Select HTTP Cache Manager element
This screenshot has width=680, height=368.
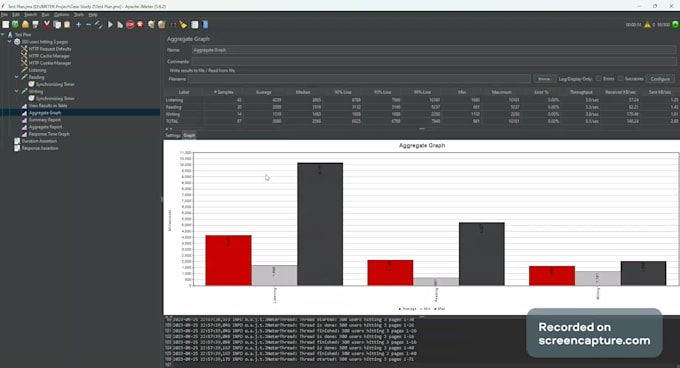(x=49, y=56)
